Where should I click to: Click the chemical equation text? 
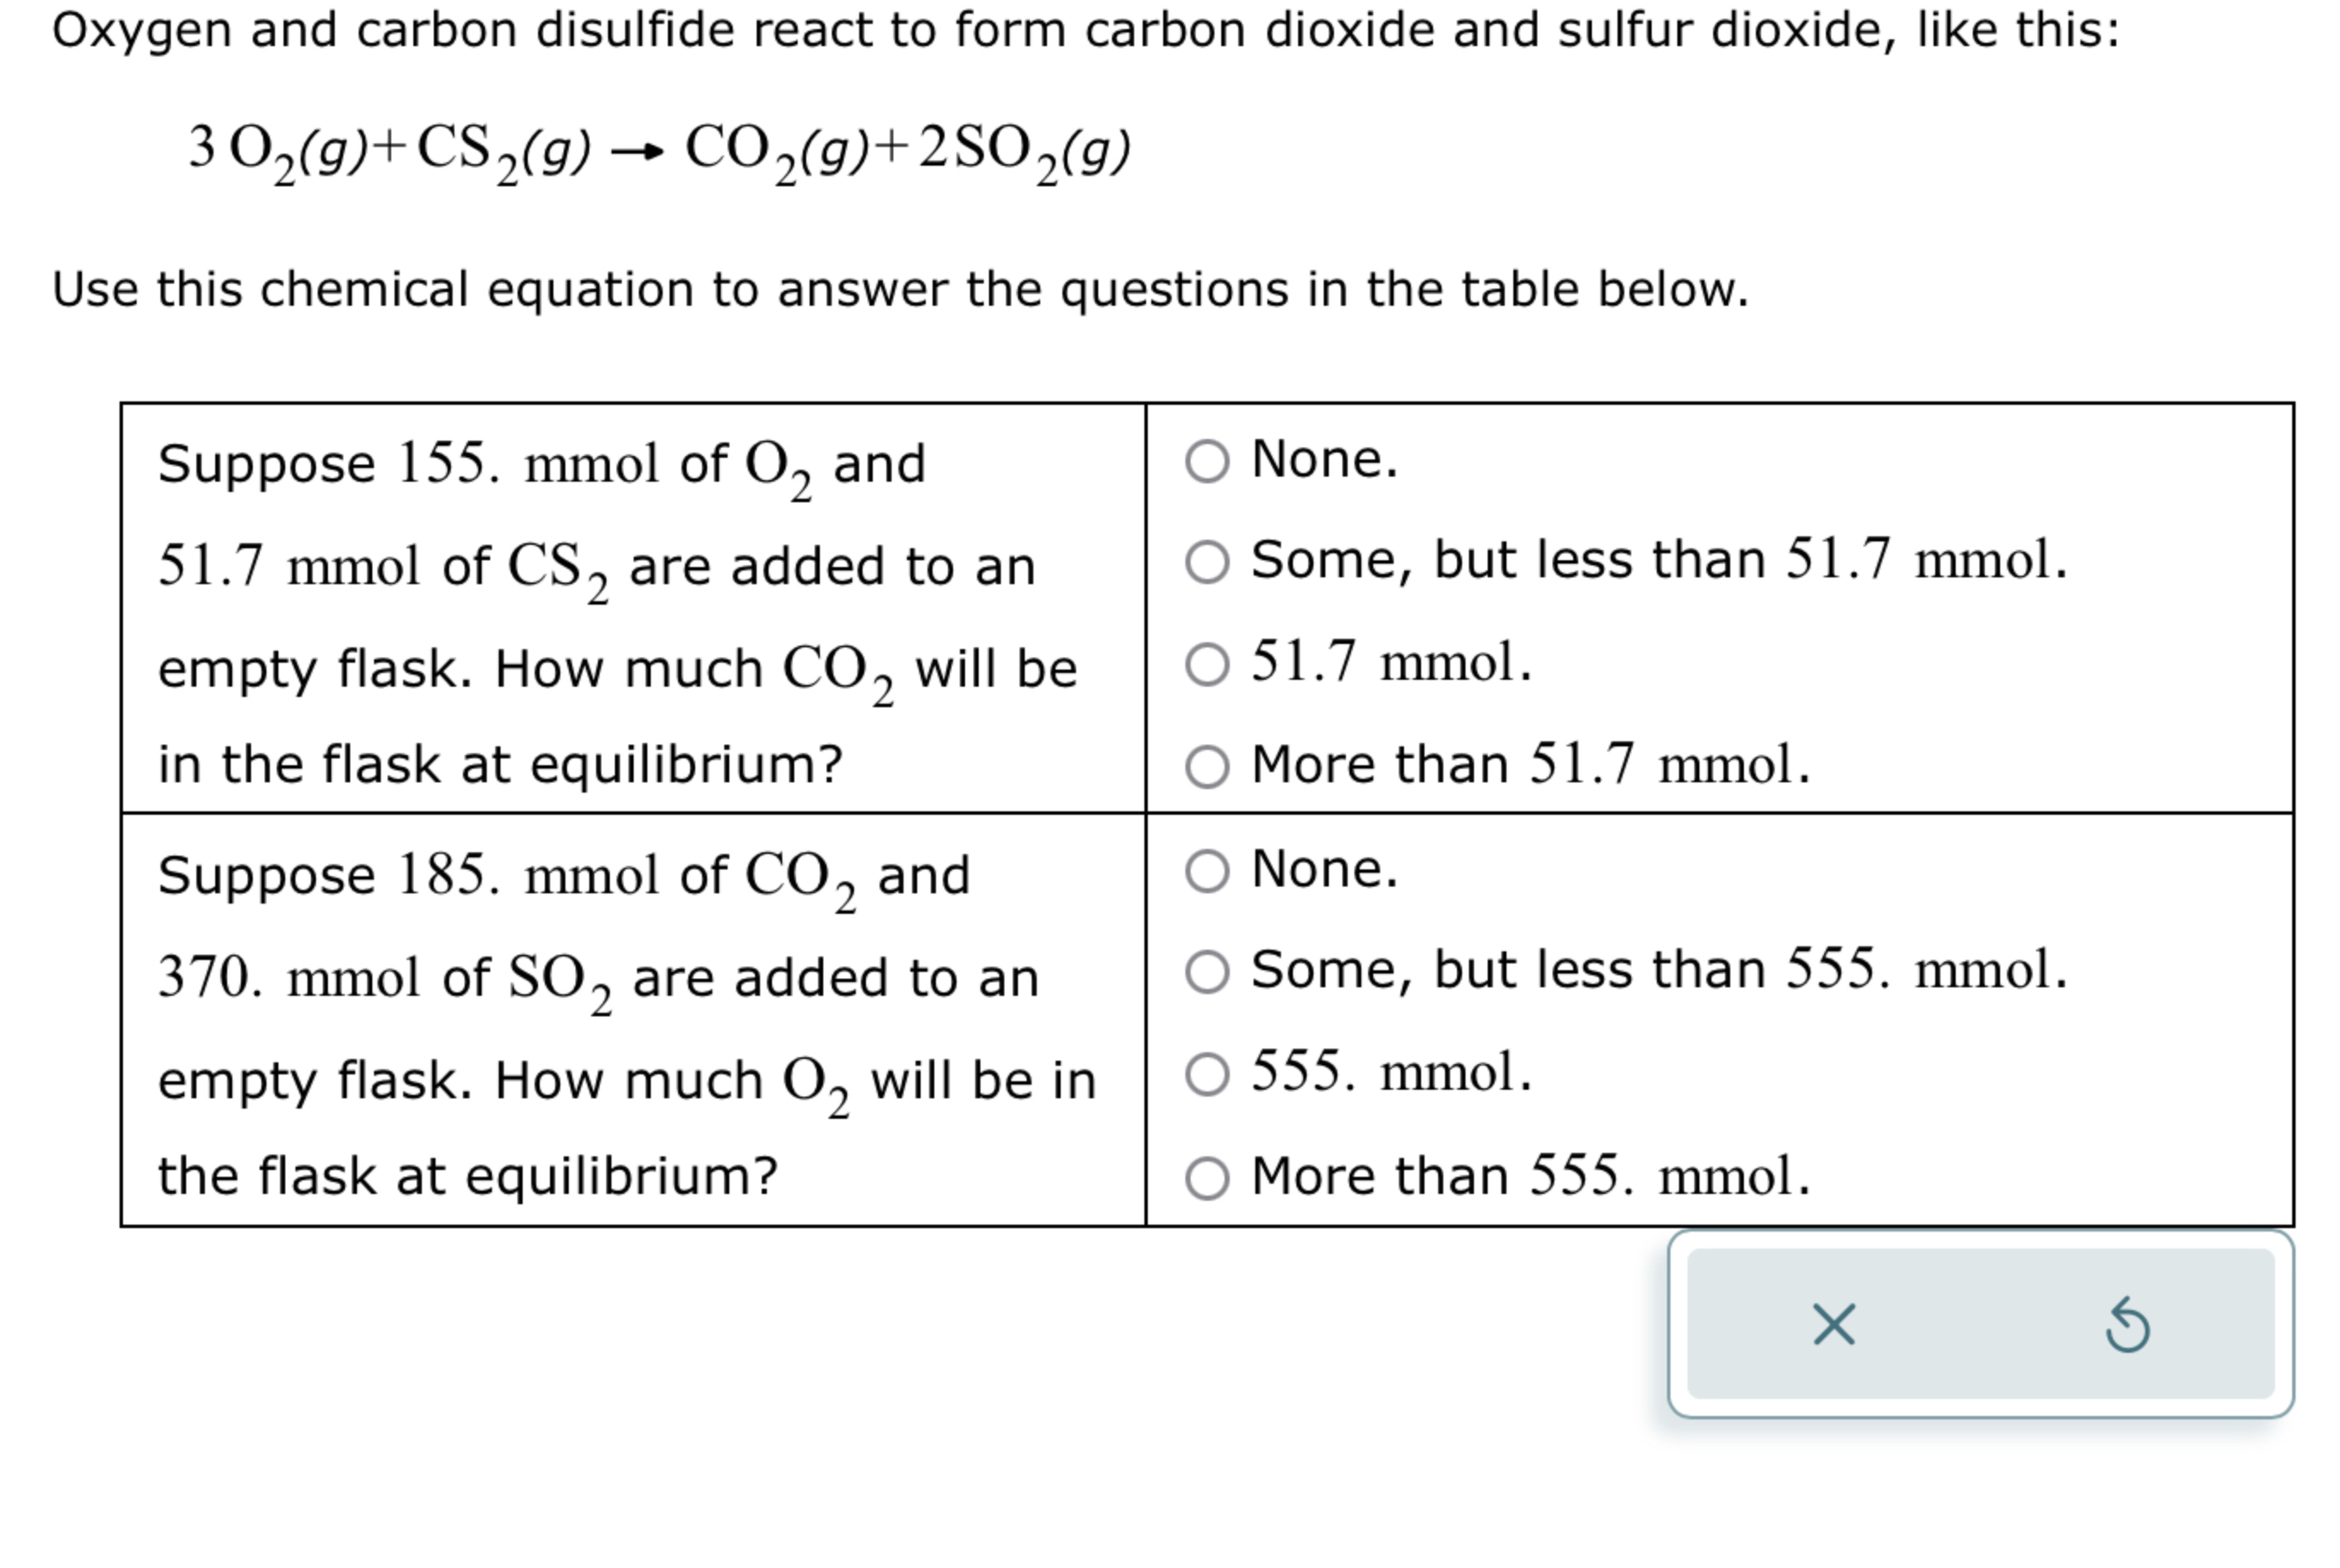tap(655, 152)
